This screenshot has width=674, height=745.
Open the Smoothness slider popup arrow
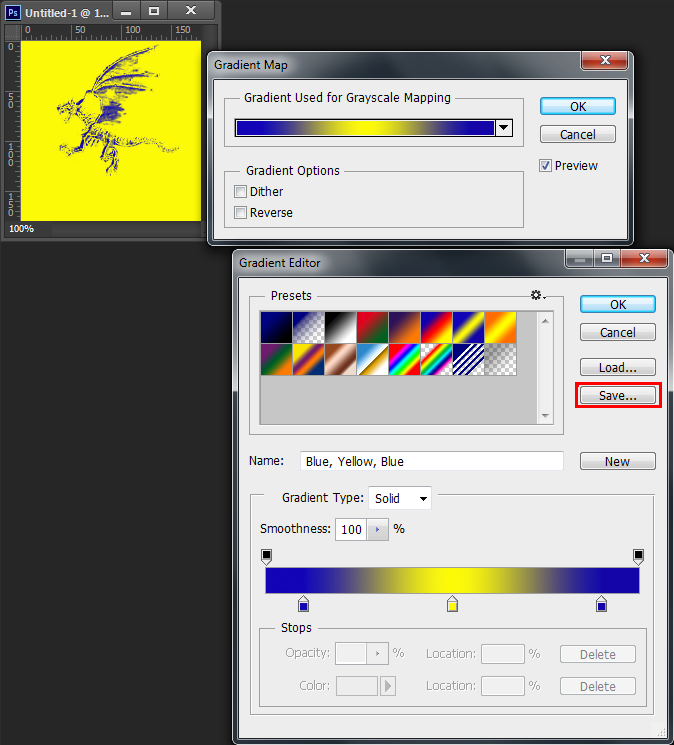click(378, 529)
